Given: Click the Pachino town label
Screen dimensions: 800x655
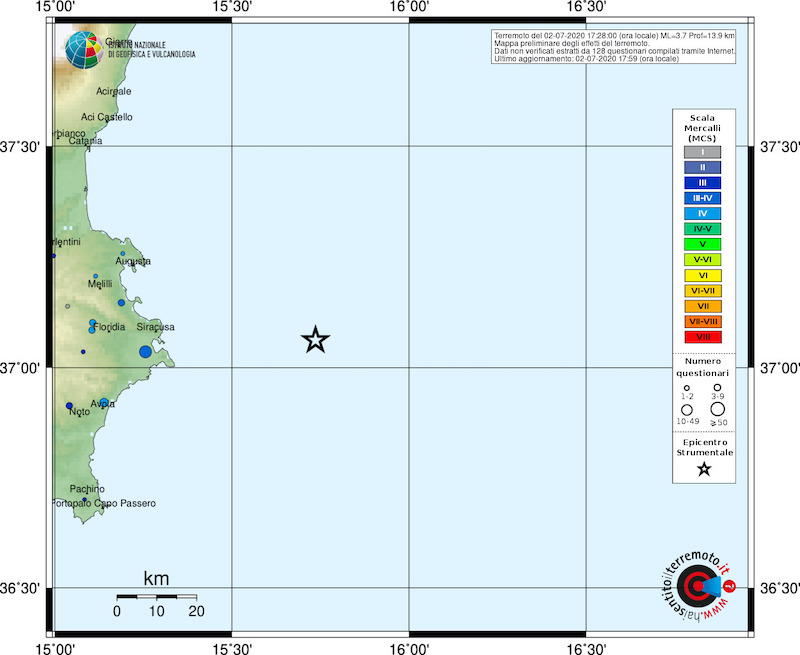Looking at the screenshot, I should [88, 488].
